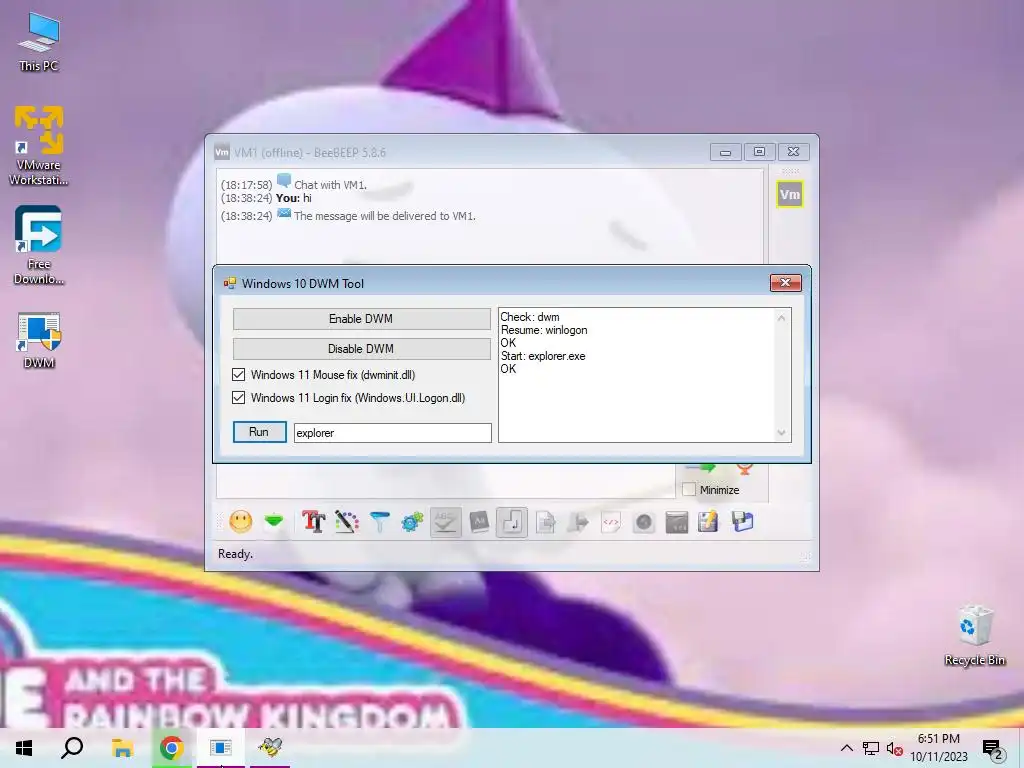The image size is (1024, 768).
Task: Click the taskbar clock showing 6:51 PM
Action: click(938, 748)
